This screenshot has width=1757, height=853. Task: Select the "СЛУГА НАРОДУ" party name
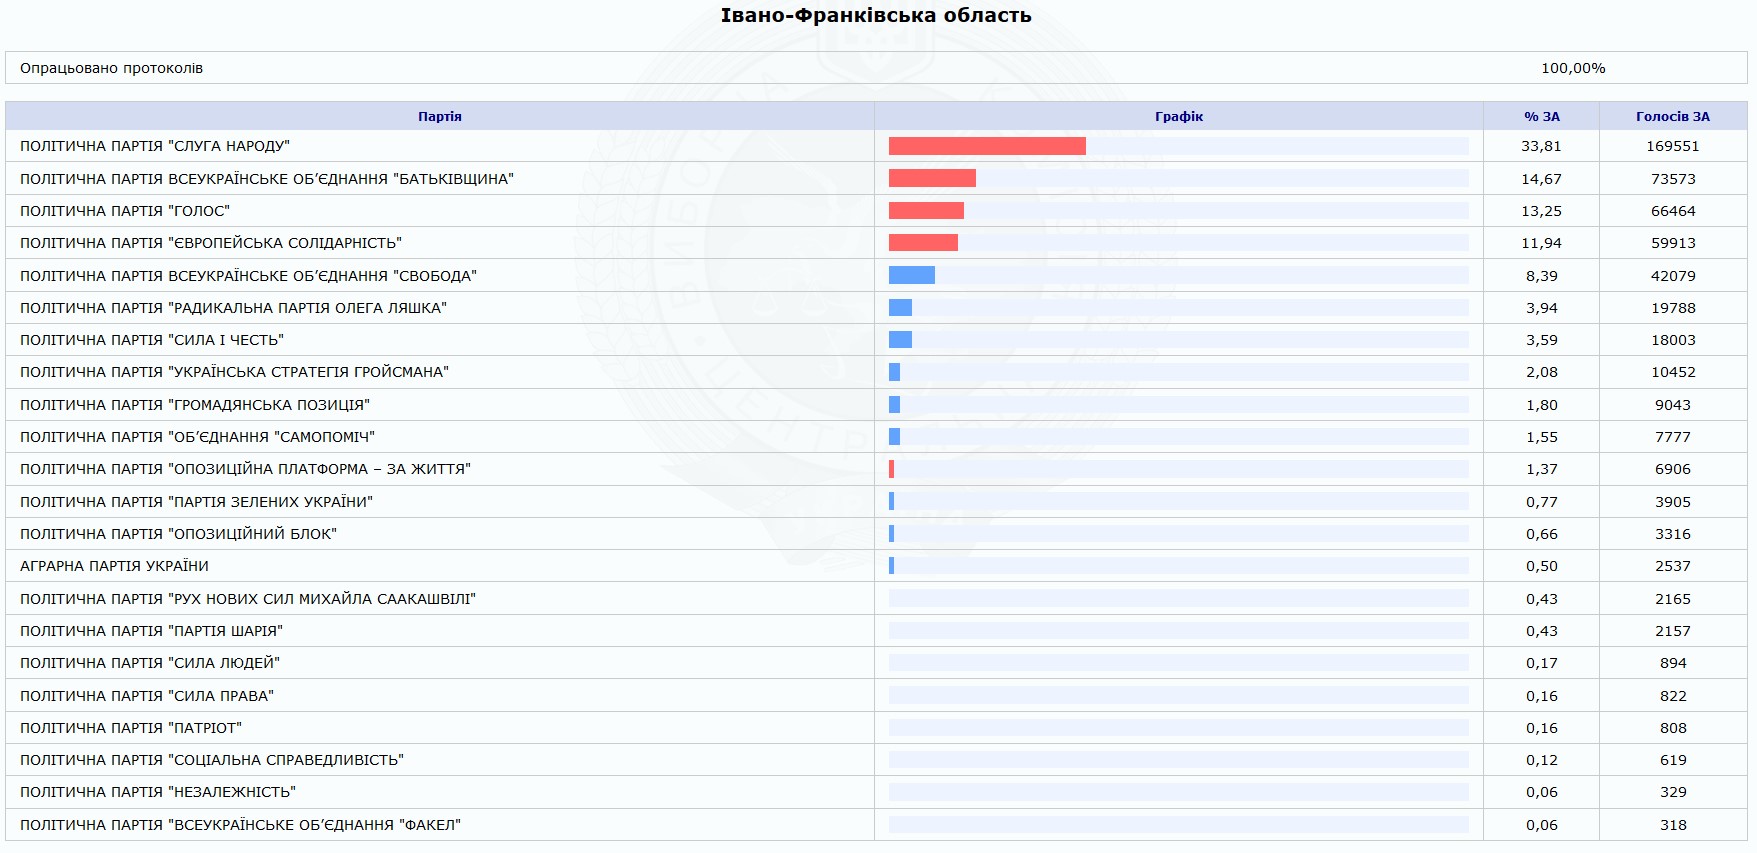coord(155,146)
